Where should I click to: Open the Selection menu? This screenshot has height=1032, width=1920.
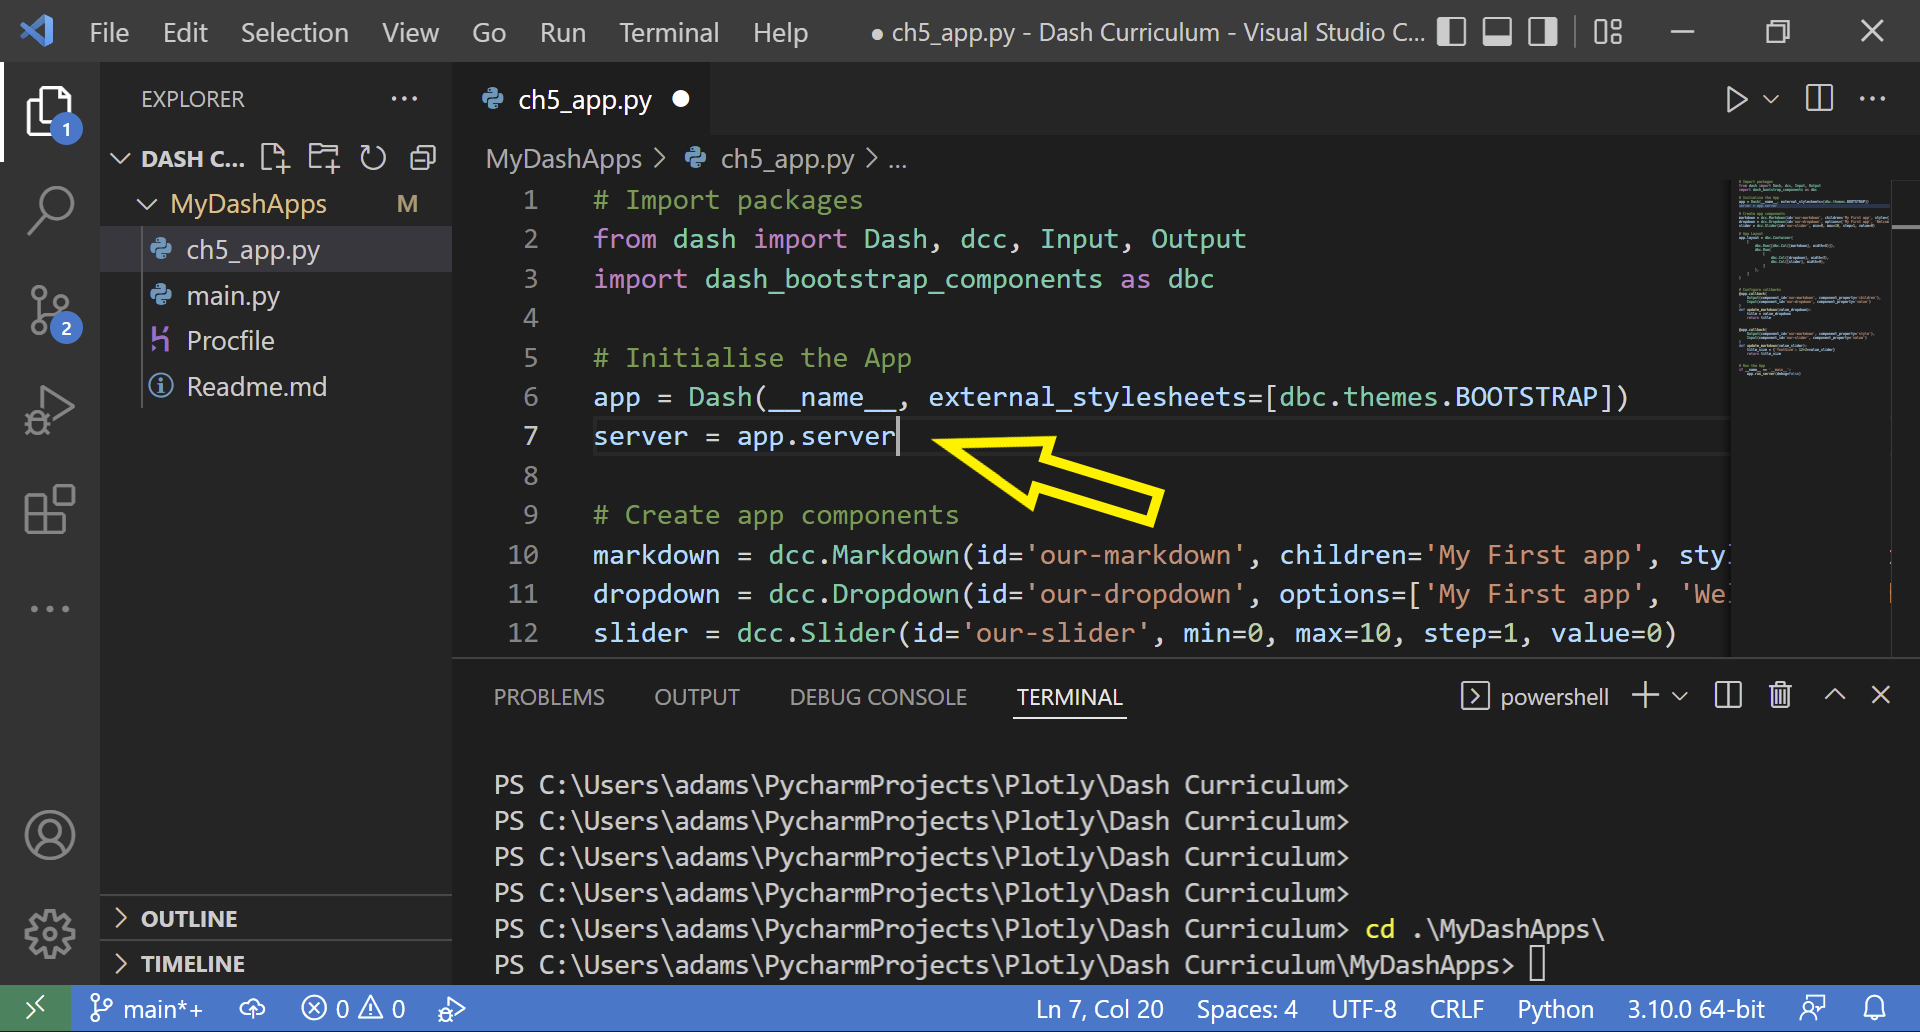click(x=294, y=33)
